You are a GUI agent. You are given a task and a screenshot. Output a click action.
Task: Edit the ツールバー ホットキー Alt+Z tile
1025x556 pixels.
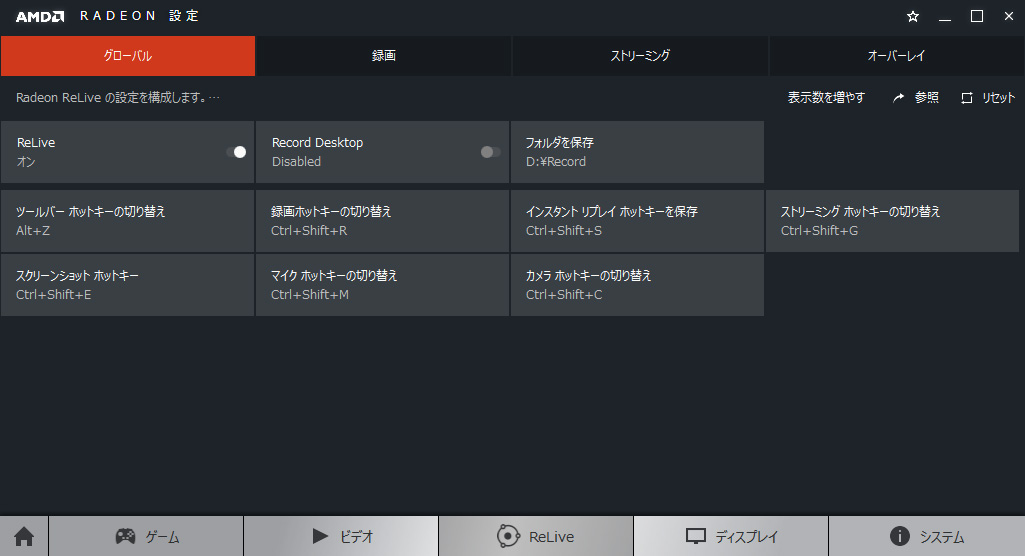[127, 221]
